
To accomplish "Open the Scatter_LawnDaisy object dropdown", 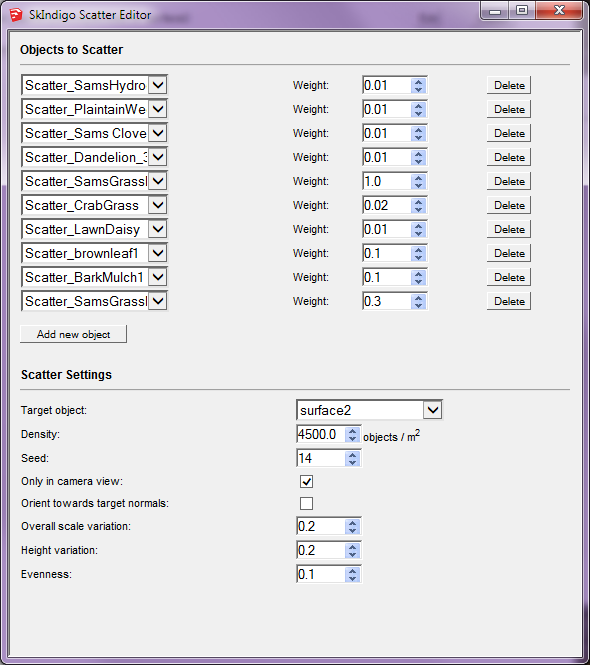I will [x=158, y=229].
